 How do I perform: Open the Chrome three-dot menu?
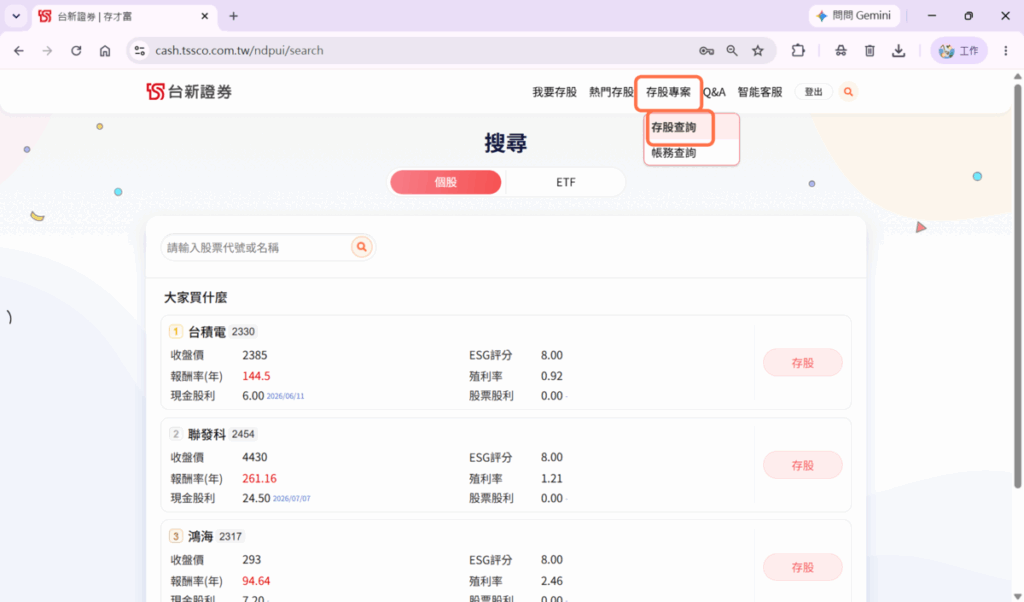click(1006, 50)
